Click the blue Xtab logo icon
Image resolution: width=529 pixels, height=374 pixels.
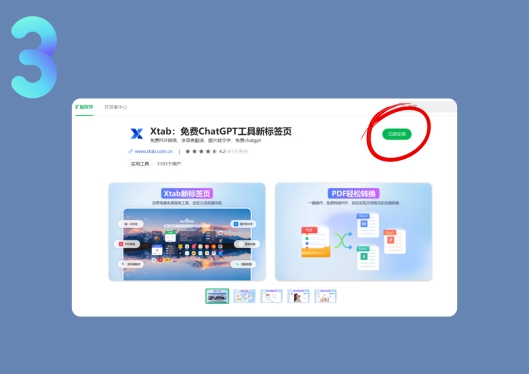[x=137, y=134]
